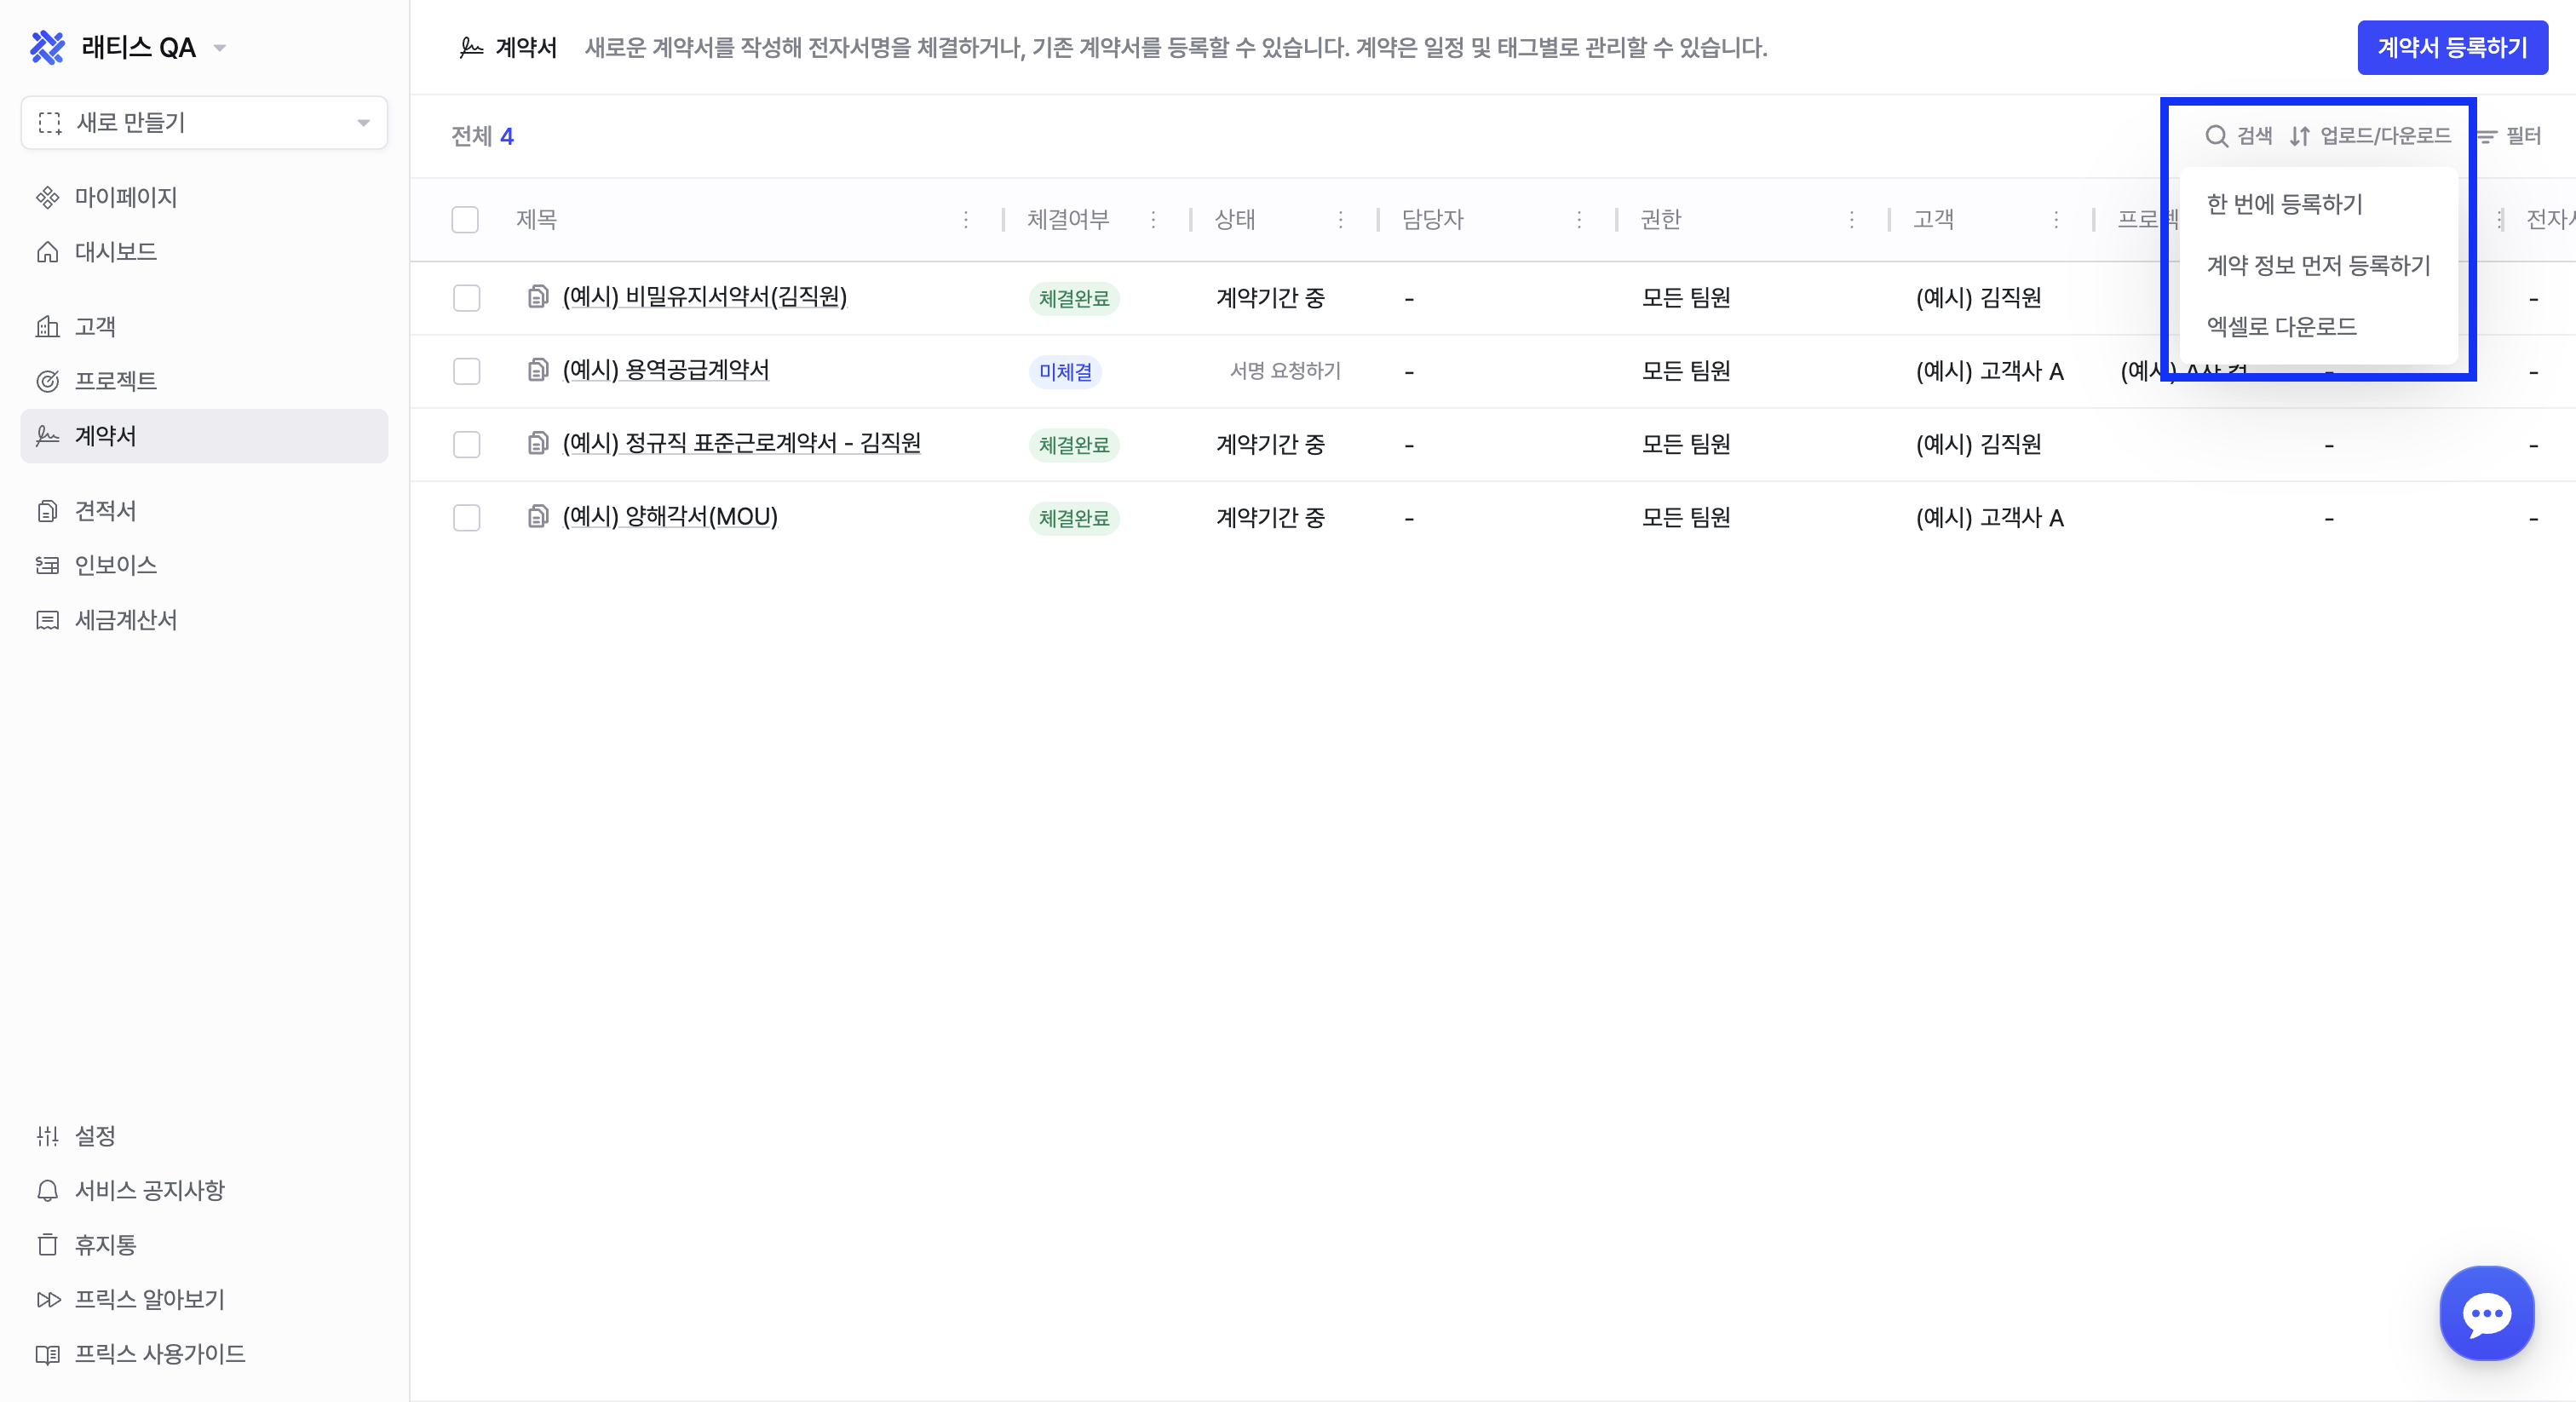This screenshot has height=1402, width=2576.
Task: Expand the 새로 만들기 dropdown
Action: coord(204,123)
